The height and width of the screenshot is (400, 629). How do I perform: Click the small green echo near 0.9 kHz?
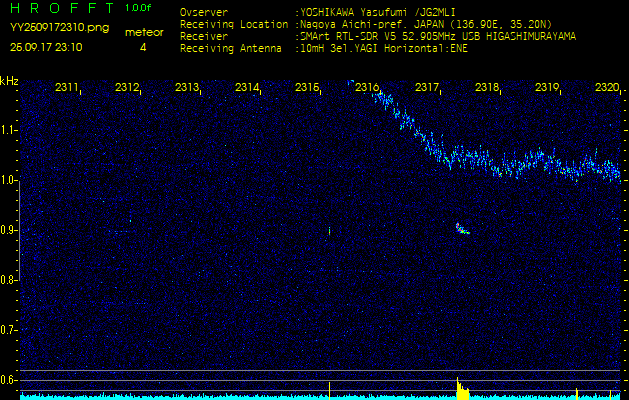pos(462,229)
